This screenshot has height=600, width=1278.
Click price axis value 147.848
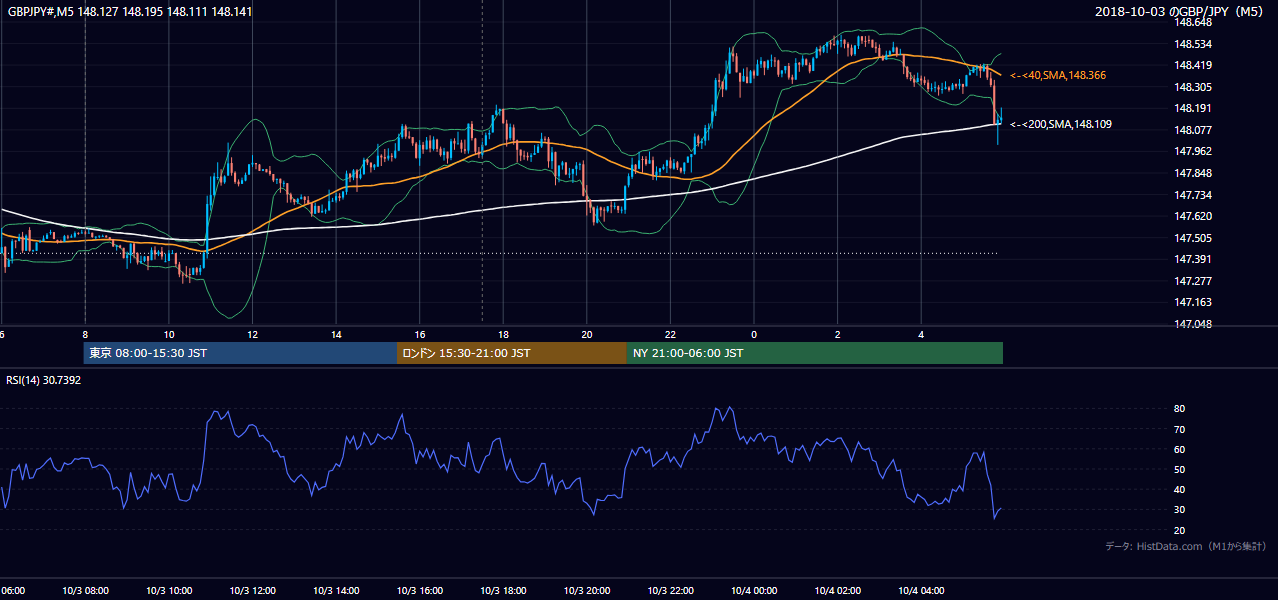(1192, 173)
